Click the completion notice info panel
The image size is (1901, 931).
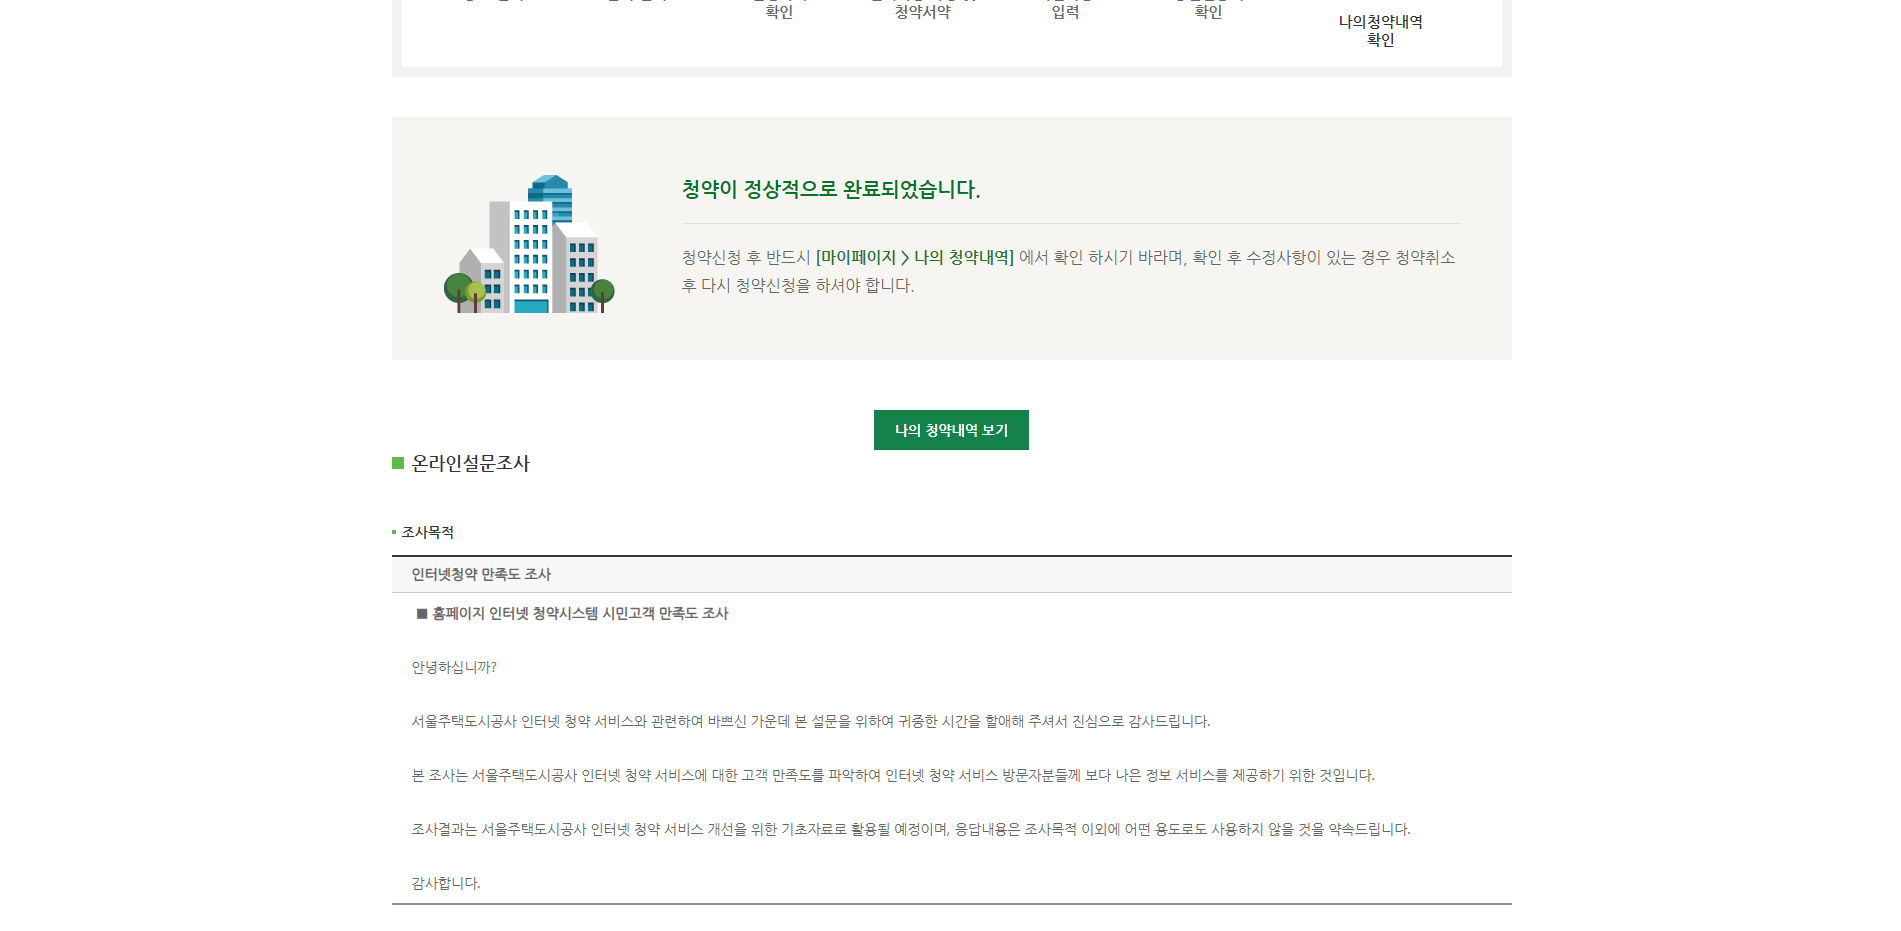[951, 237]
